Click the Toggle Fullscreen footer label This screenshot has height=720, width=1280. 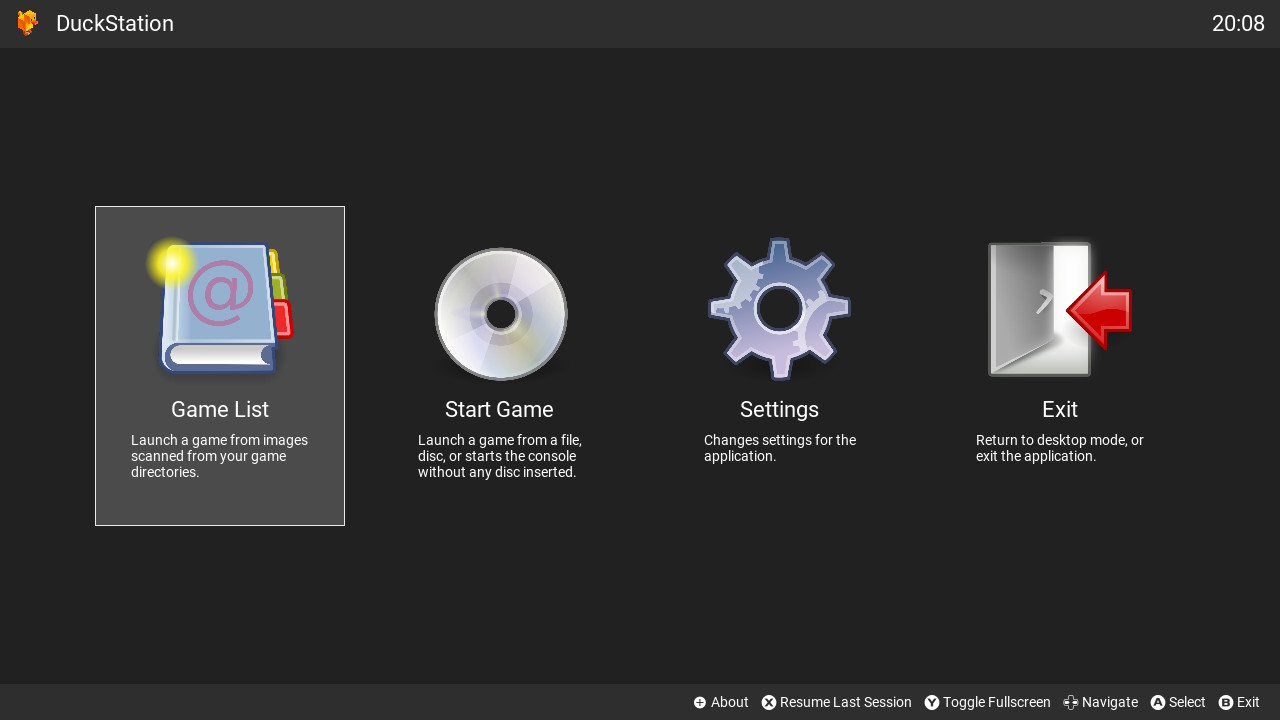tap(997, 702)
